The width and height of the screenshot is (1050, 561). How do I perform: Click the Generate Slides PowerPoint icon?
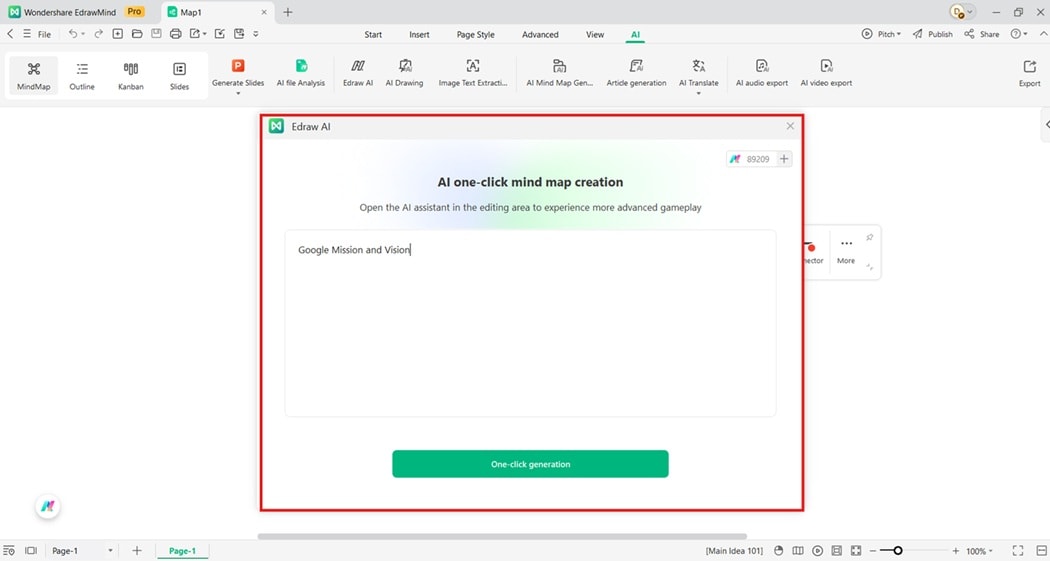[238, 66]
